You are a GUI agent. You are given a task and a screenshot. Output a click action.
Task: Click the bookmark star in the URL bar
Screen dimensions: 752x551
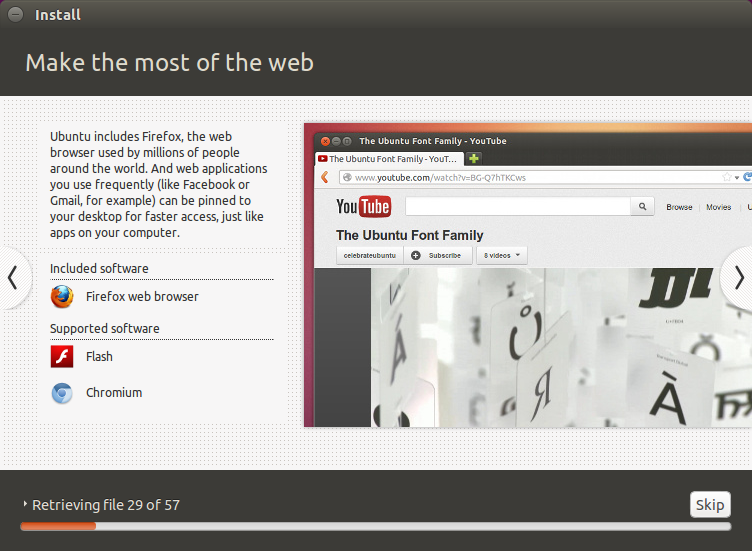tap(727, 177)
